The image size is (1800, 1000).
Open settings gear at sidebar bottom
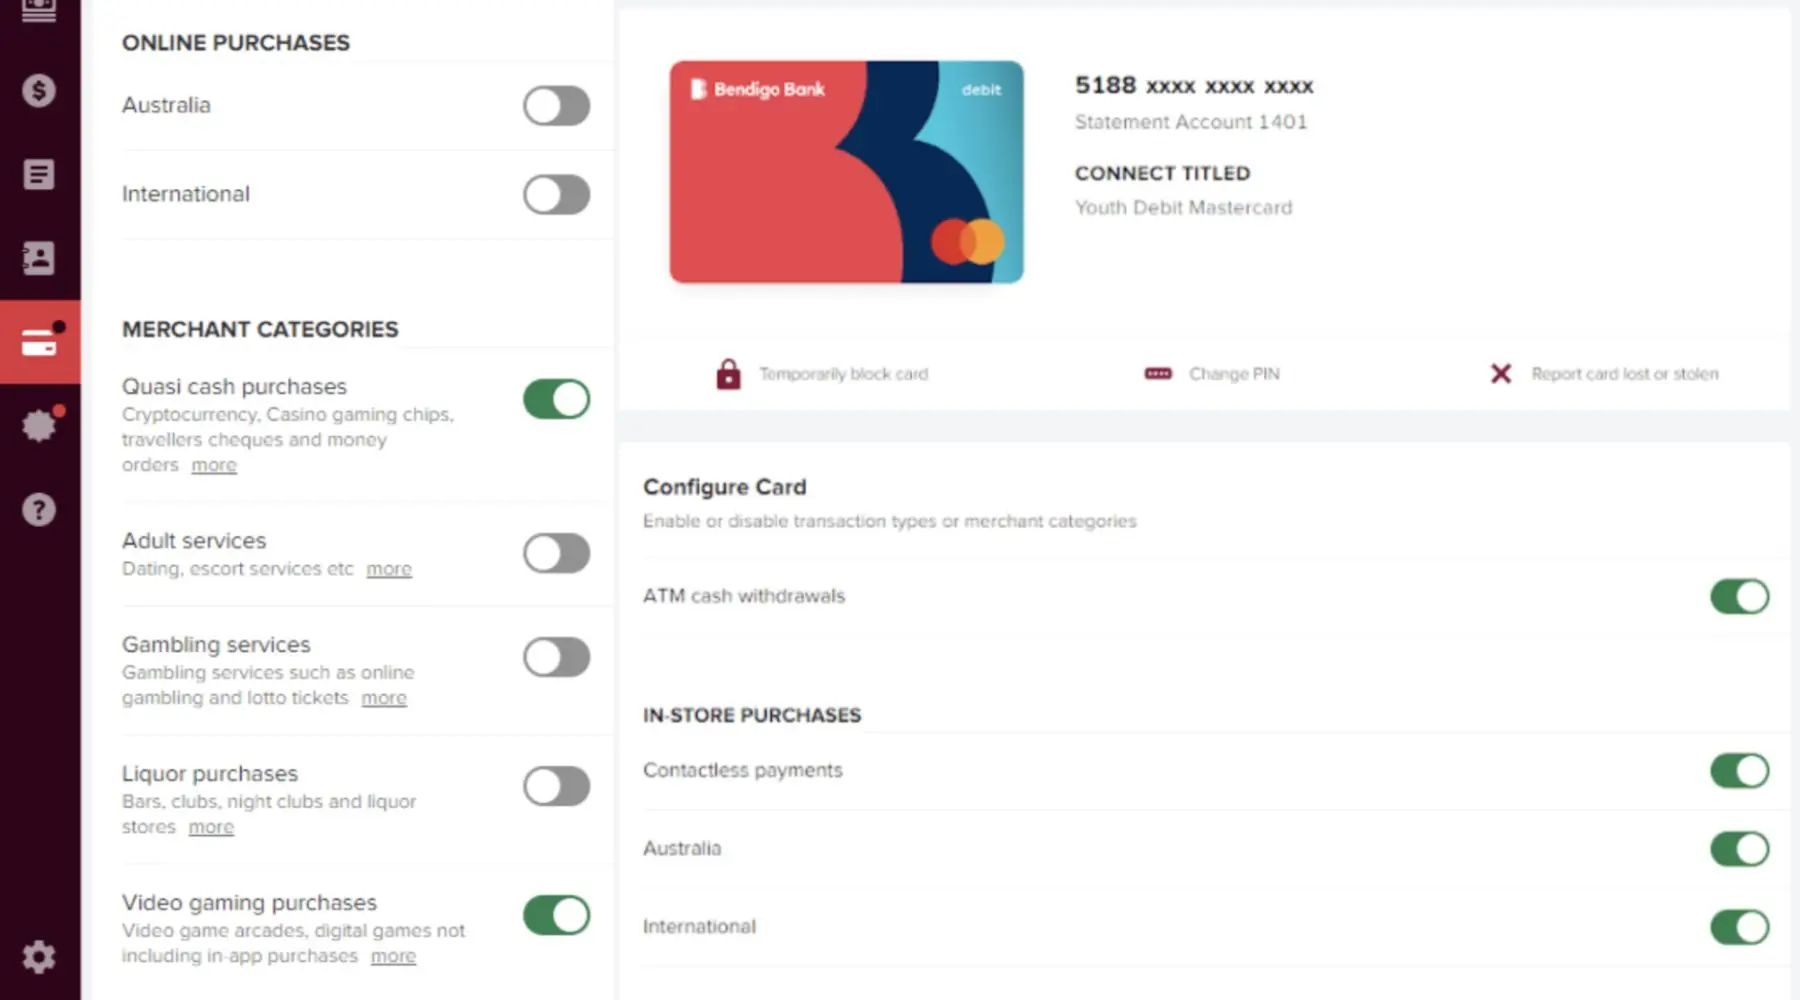(x=39, y=957)
